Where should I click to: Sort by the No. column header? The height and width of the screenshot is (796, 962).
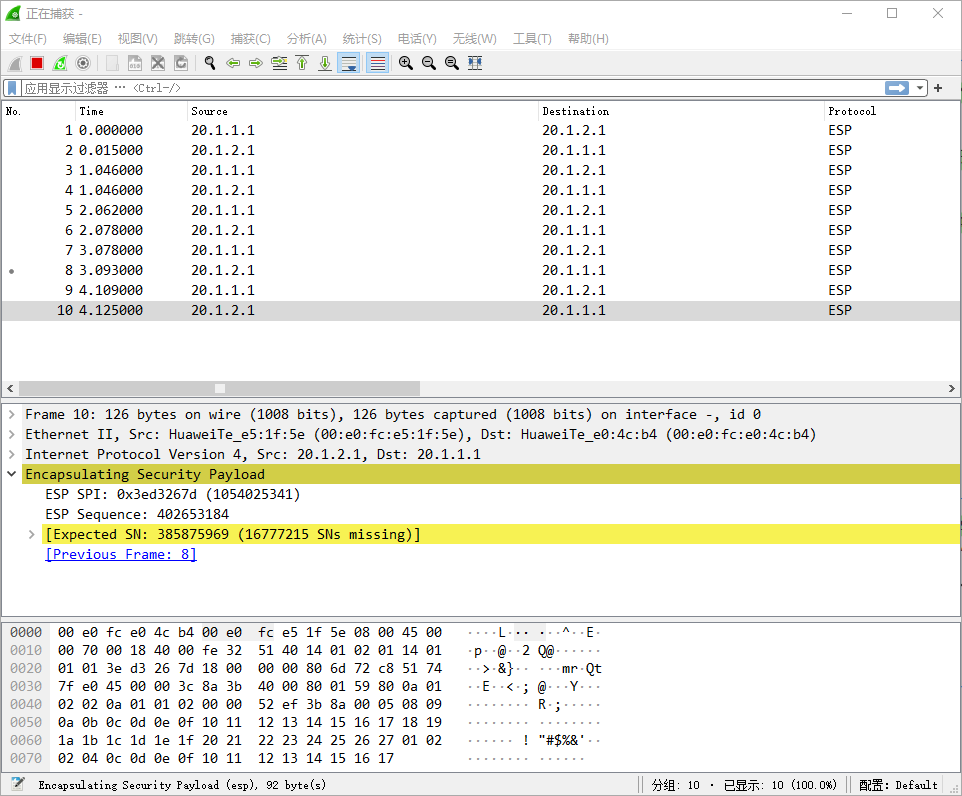38,111
